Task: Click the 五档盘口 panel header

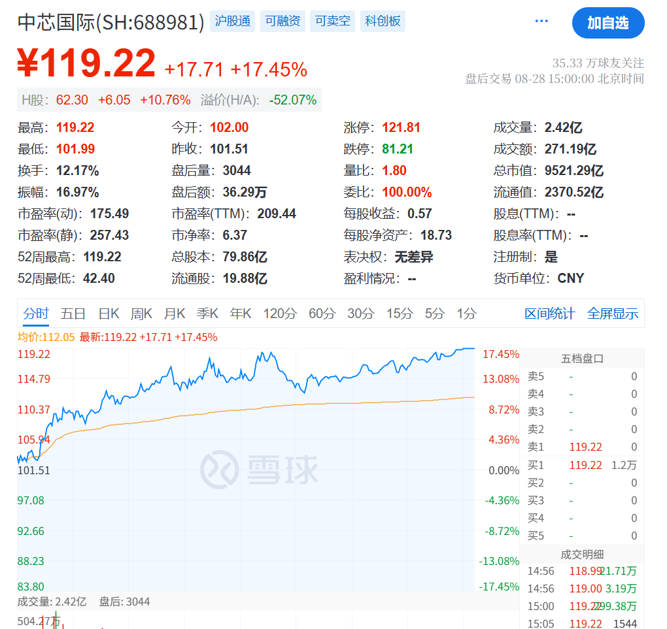Action: tap(582, 359)
